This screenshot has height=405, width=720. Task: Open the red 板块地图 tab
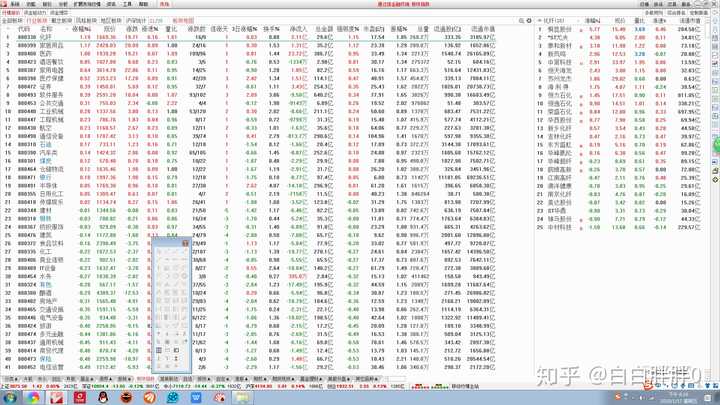pyautogui.click(x=183, y=21)
